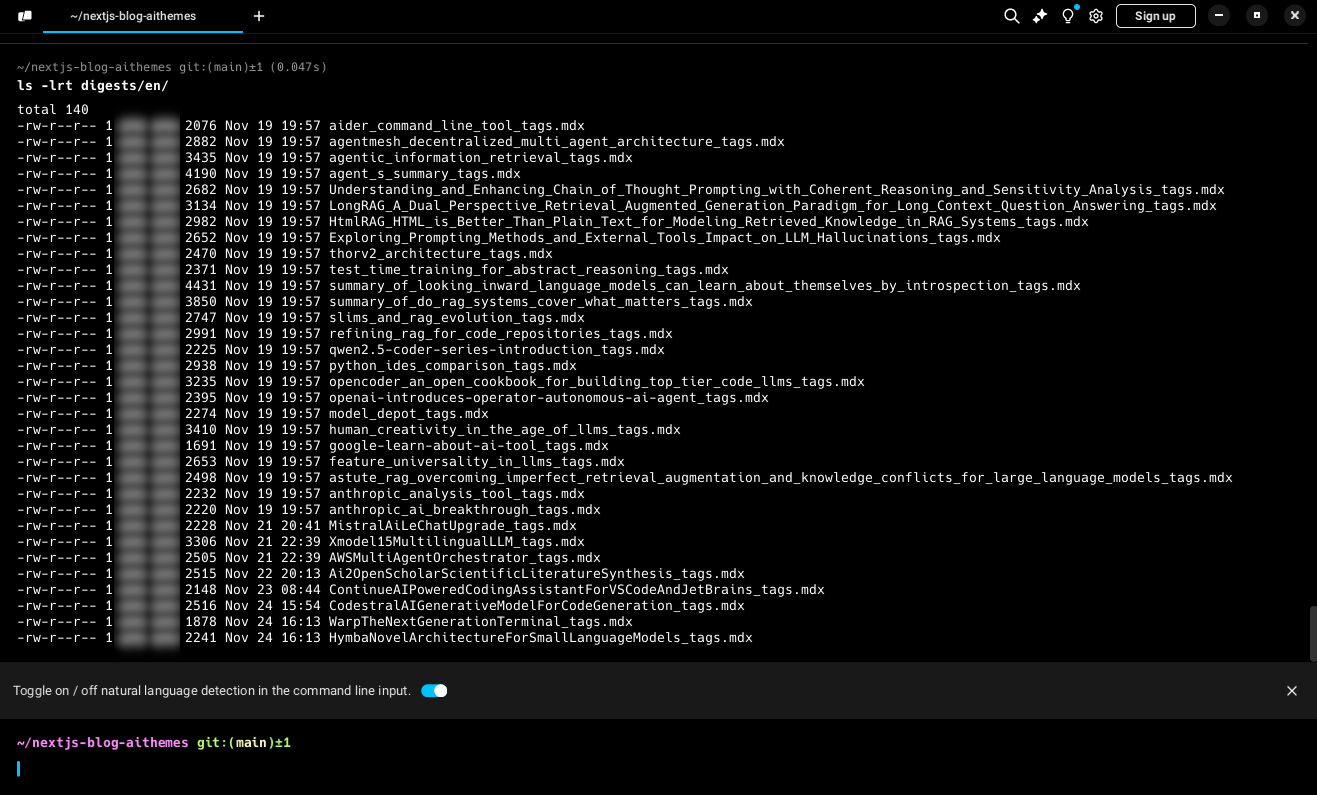Select model_depot_tags.mdx file name
The width and height of the screenshot is (1317, 795).
point(409,414)
